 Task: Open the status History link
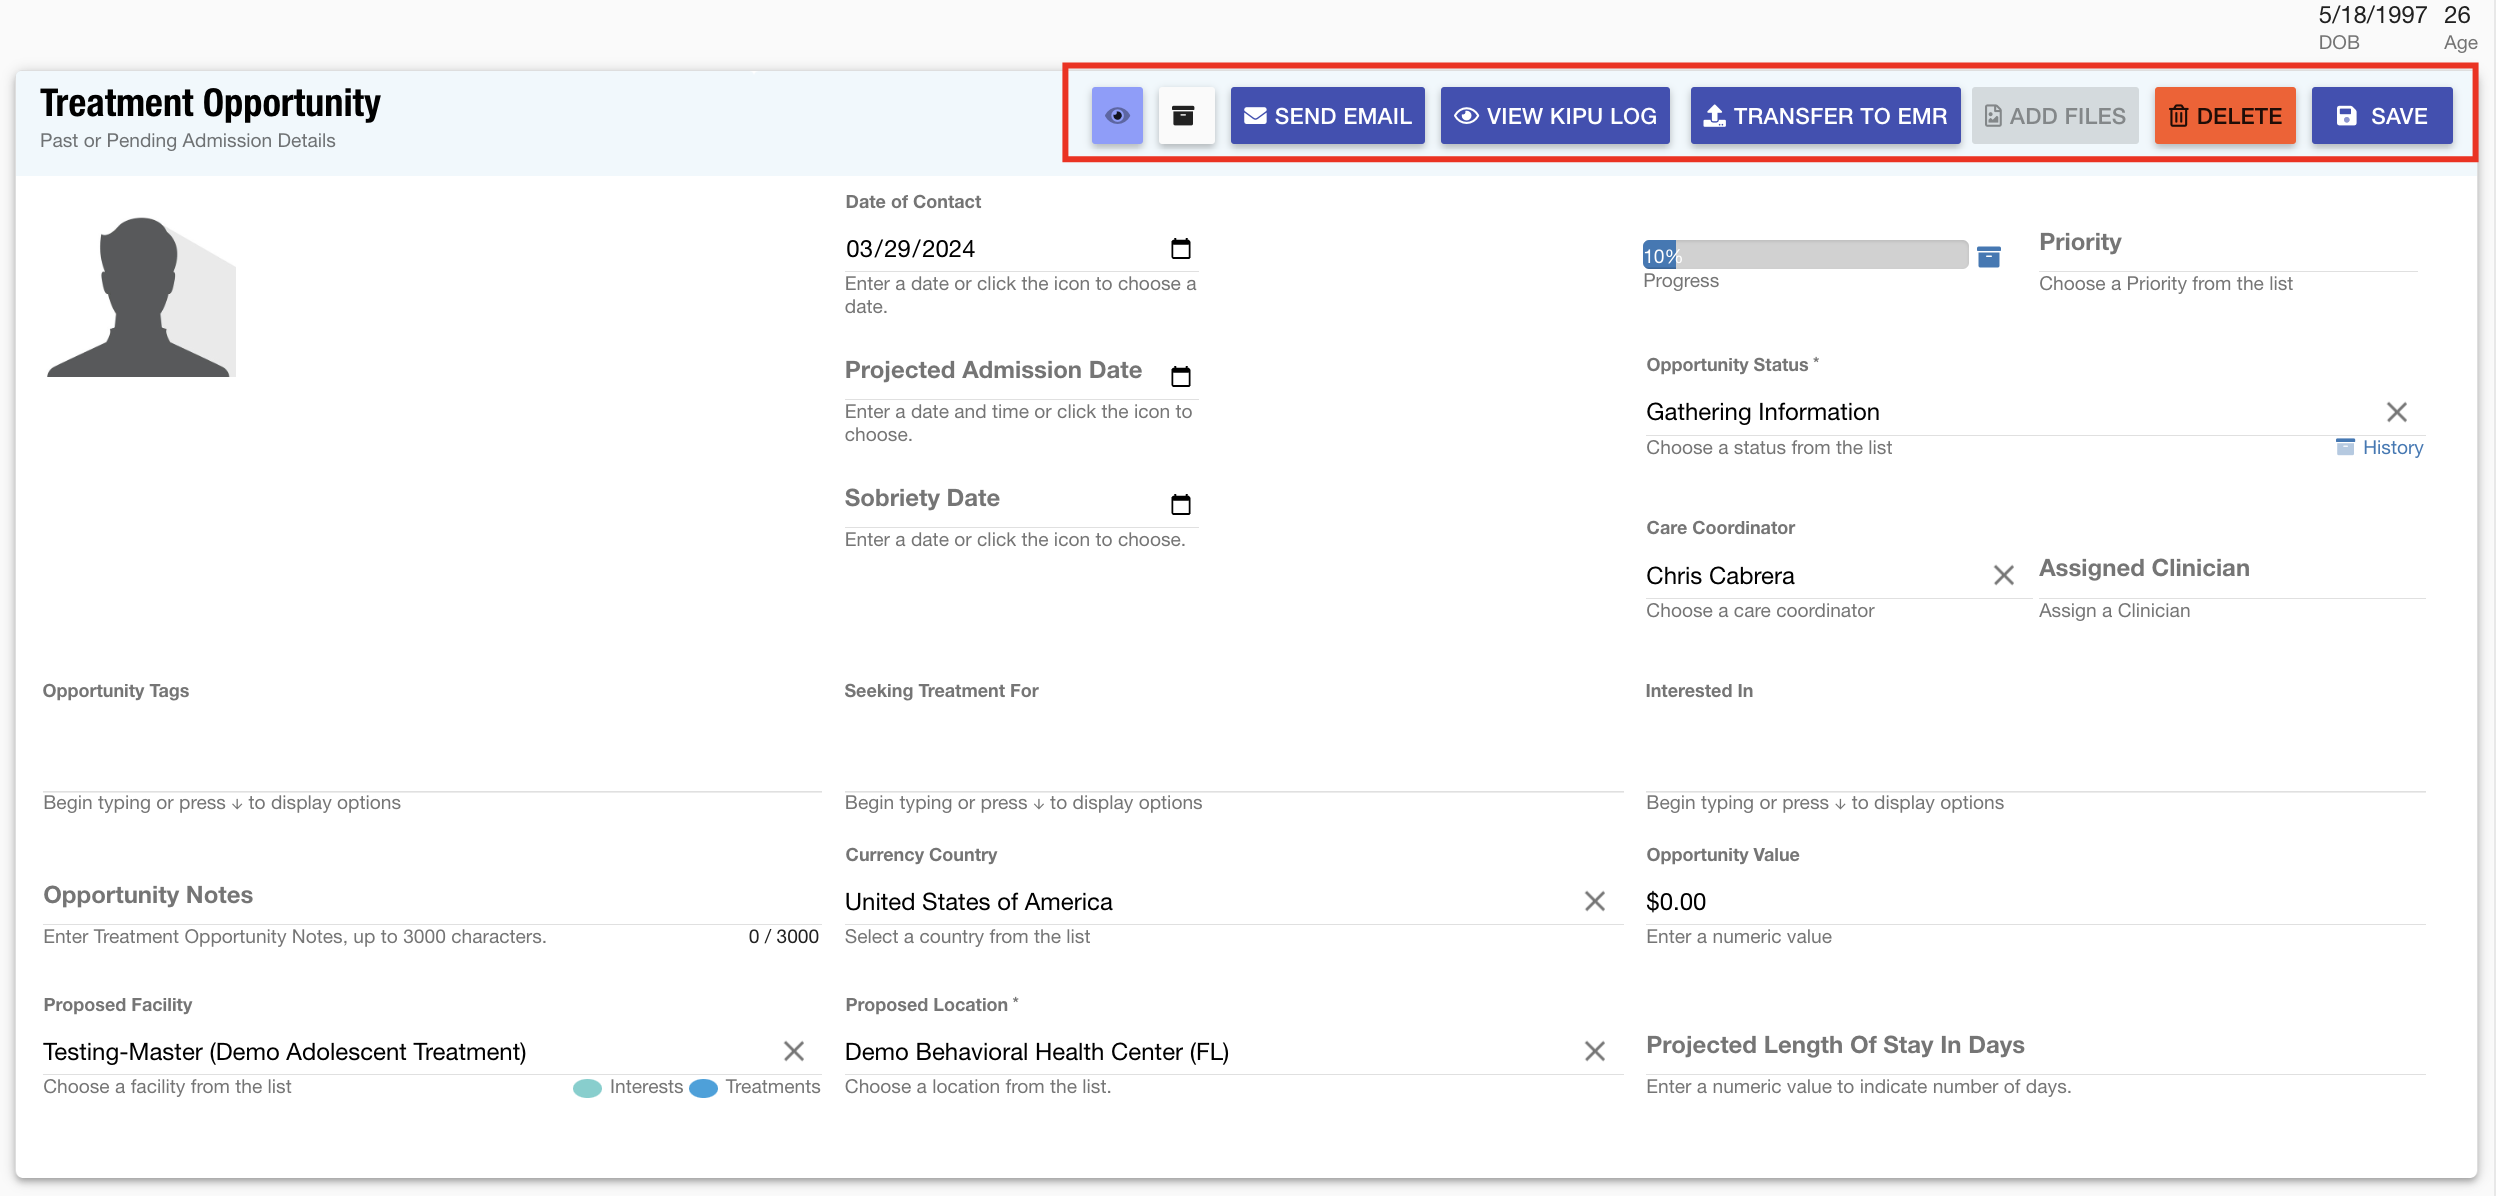click(2391, 448)
